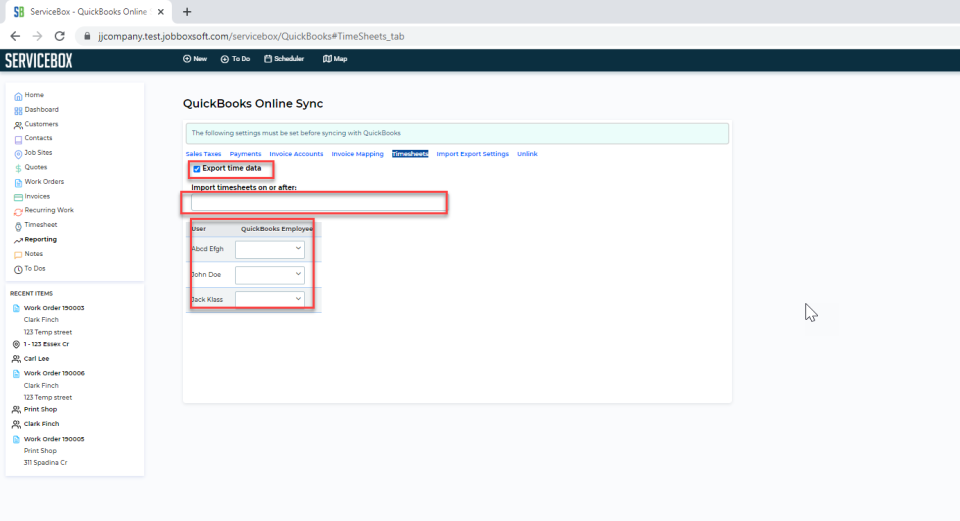Click the Notes icon in sidebar
The image size is (960, 521).
18,255
